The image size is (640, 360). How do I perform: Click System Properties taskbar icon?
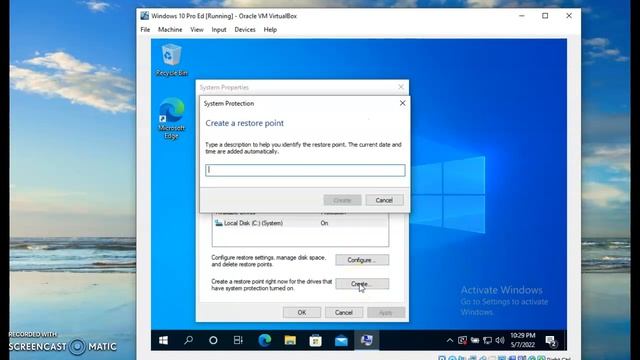click(367, 340)
